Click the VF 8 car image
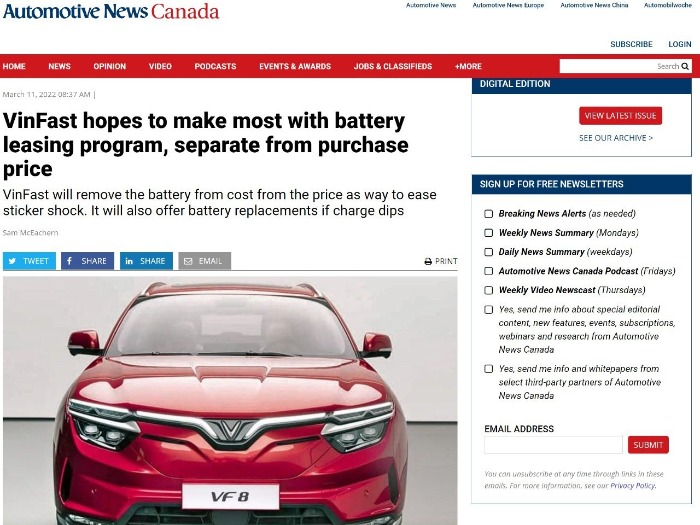Viewport: 700px width, 525px height. point(230,400)
